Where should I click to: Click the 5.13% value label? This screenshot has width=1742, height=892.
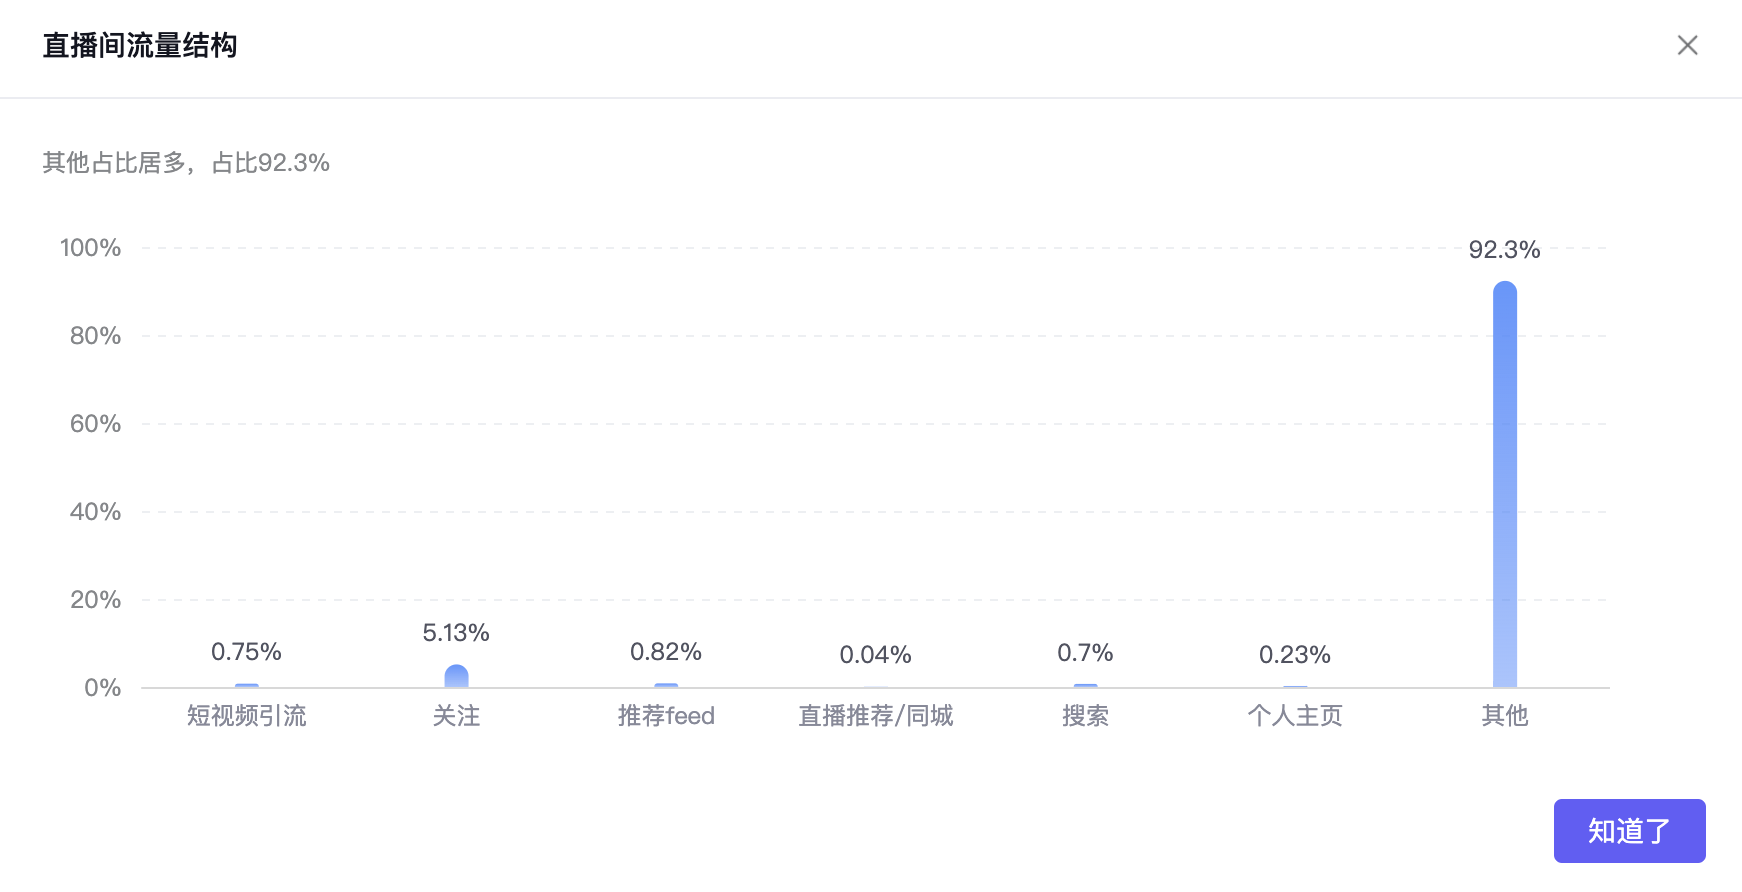point(456,633)
